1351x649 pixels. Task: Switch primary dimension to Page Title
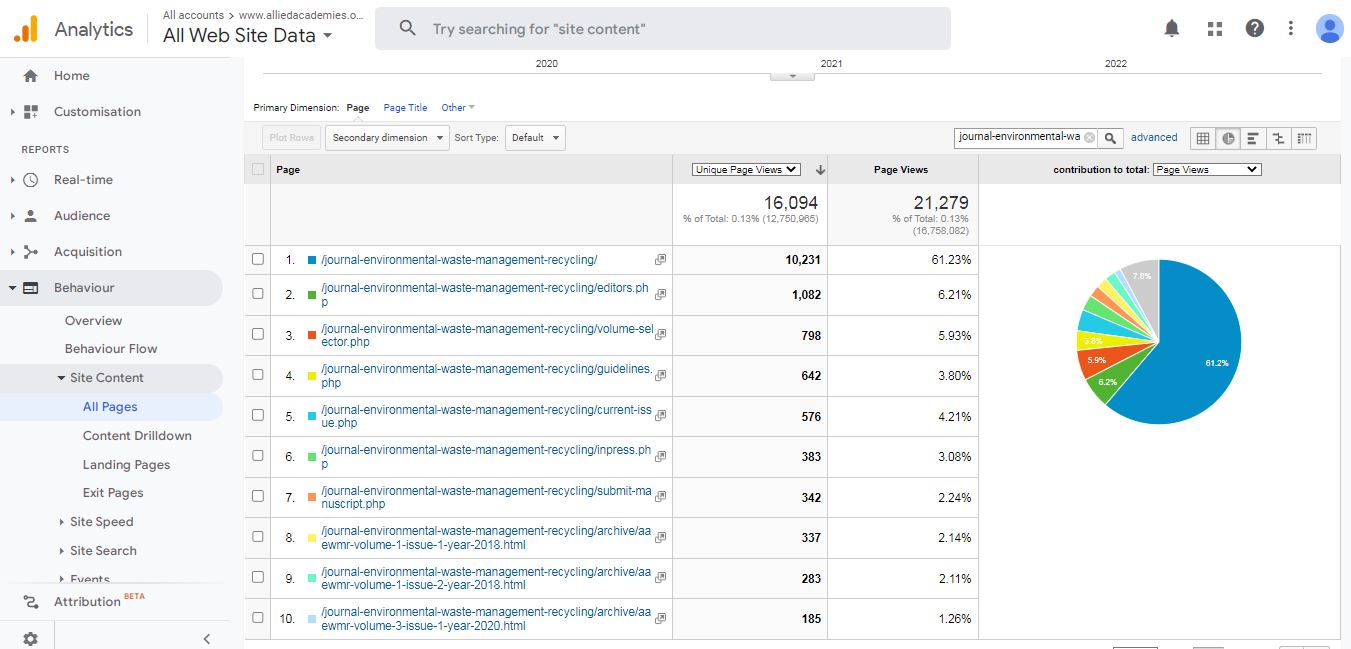pos(405,108)
